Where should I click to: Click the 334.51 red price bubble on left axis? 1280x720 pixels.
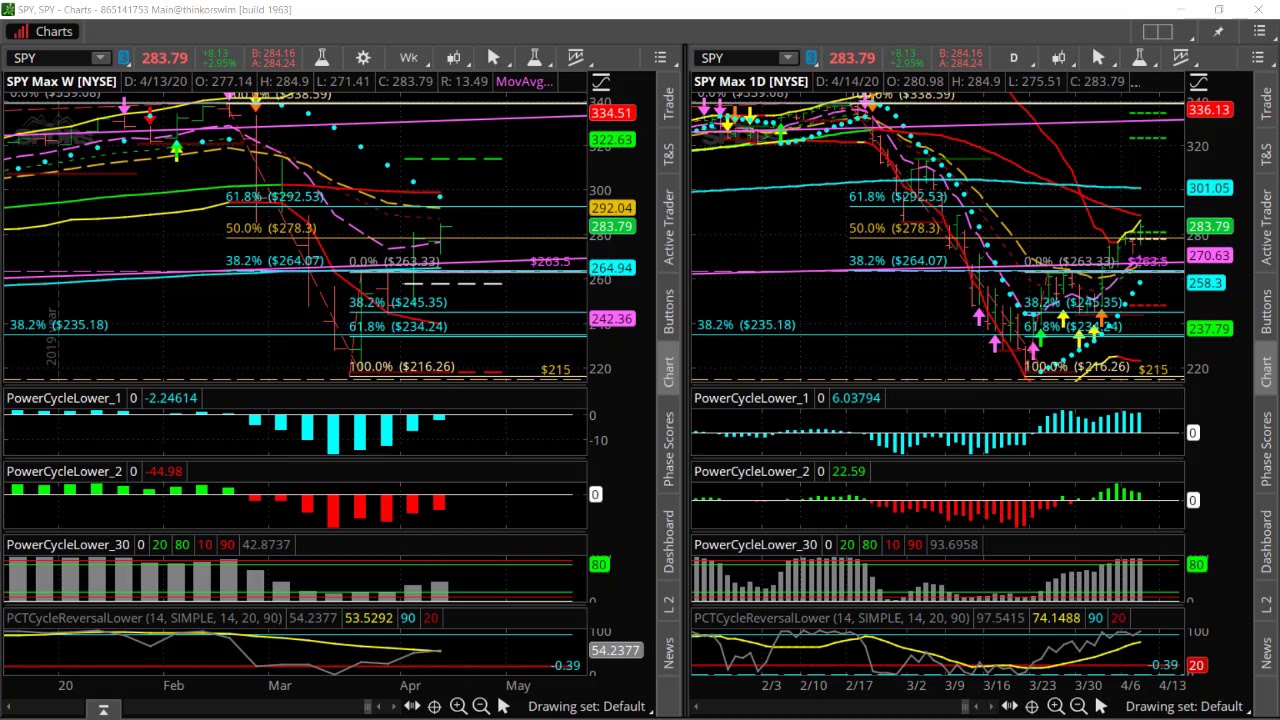[612, 113]
